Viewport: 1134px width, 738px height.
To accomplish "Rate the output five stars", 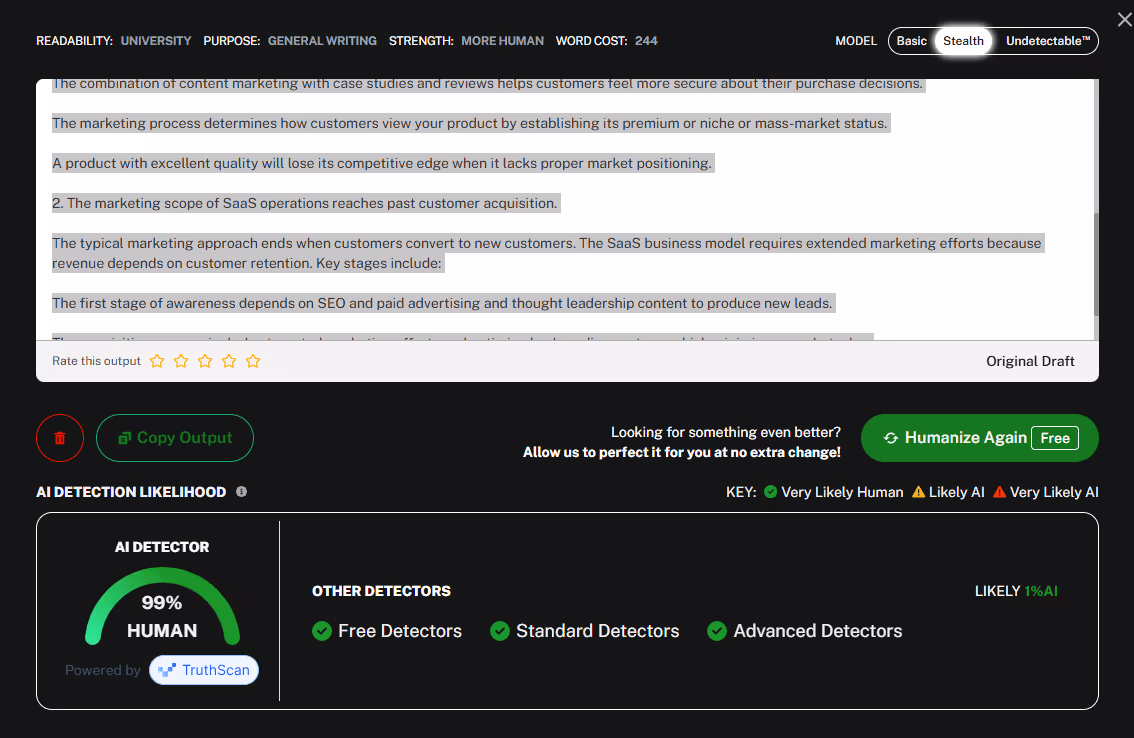I will (253, 361).
